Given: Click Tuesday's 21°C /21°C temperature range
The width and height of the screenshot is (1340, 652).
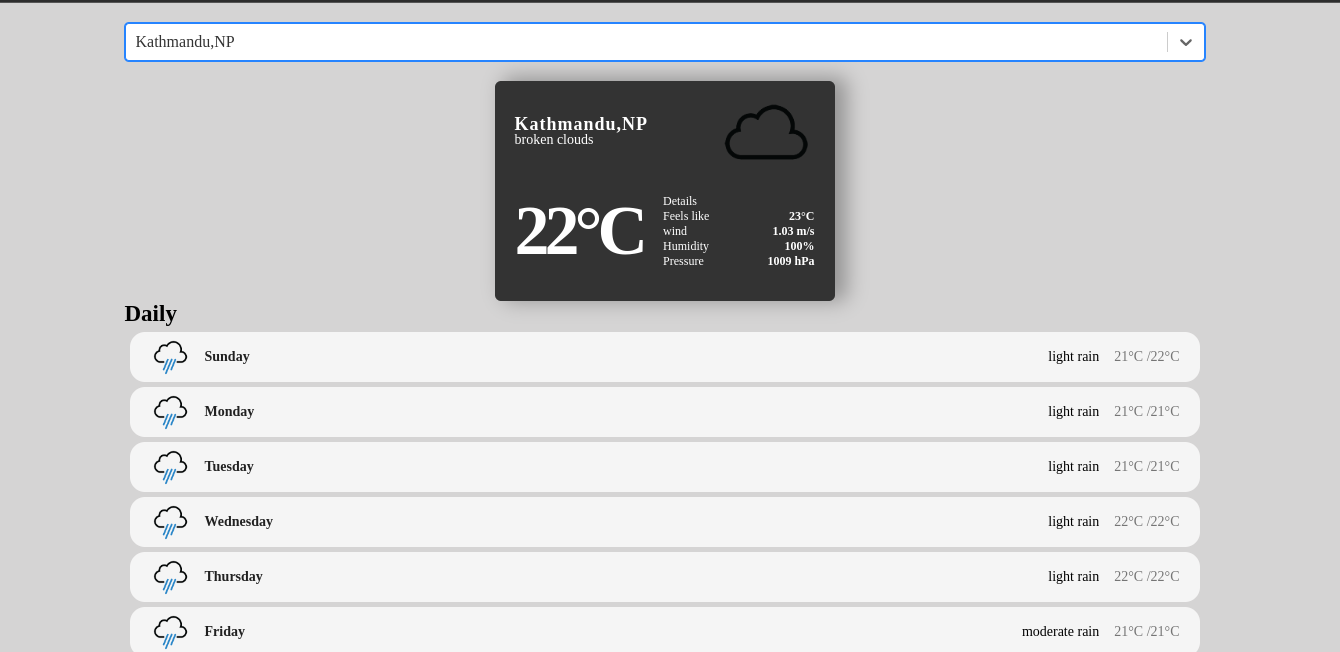Looking at the screenshot, I should coord(1147,467).
